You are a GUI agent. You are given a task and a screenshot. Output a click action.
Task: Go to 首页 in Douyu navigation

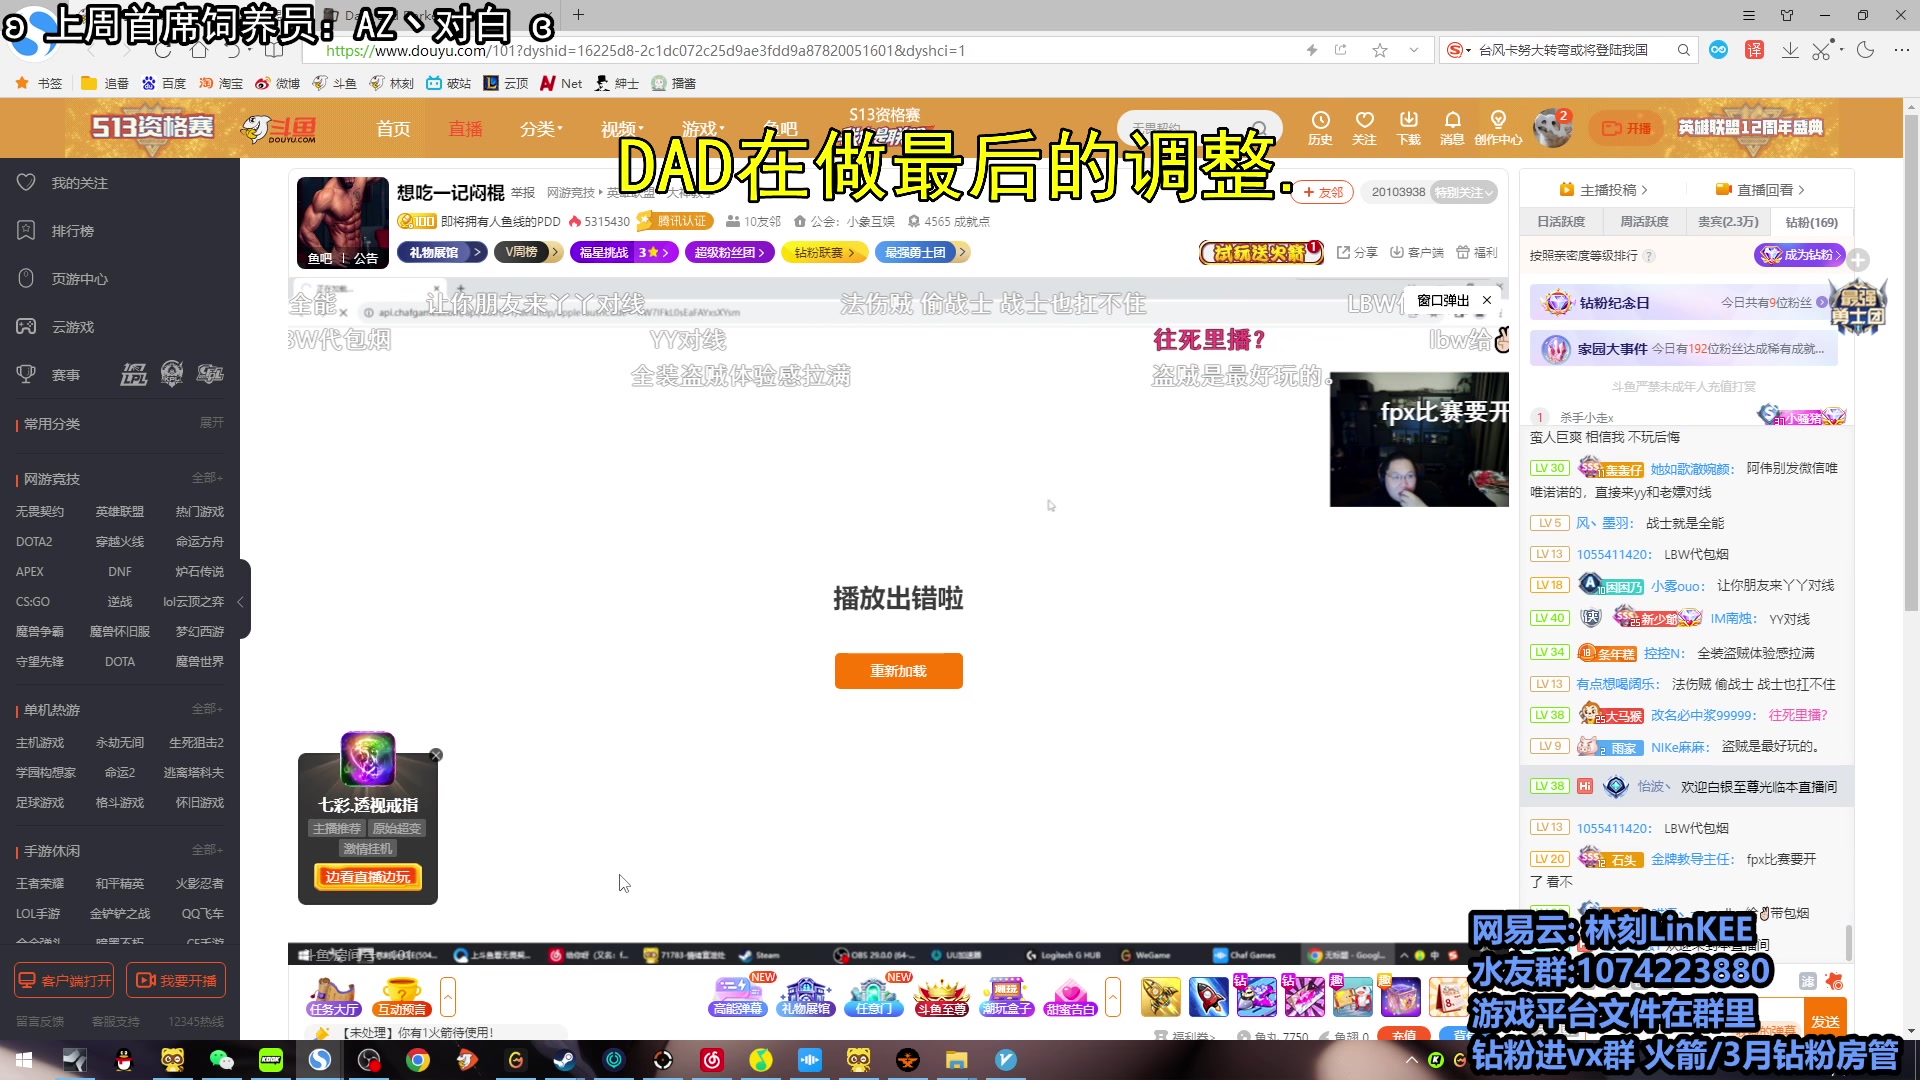[x=393, y=129]
